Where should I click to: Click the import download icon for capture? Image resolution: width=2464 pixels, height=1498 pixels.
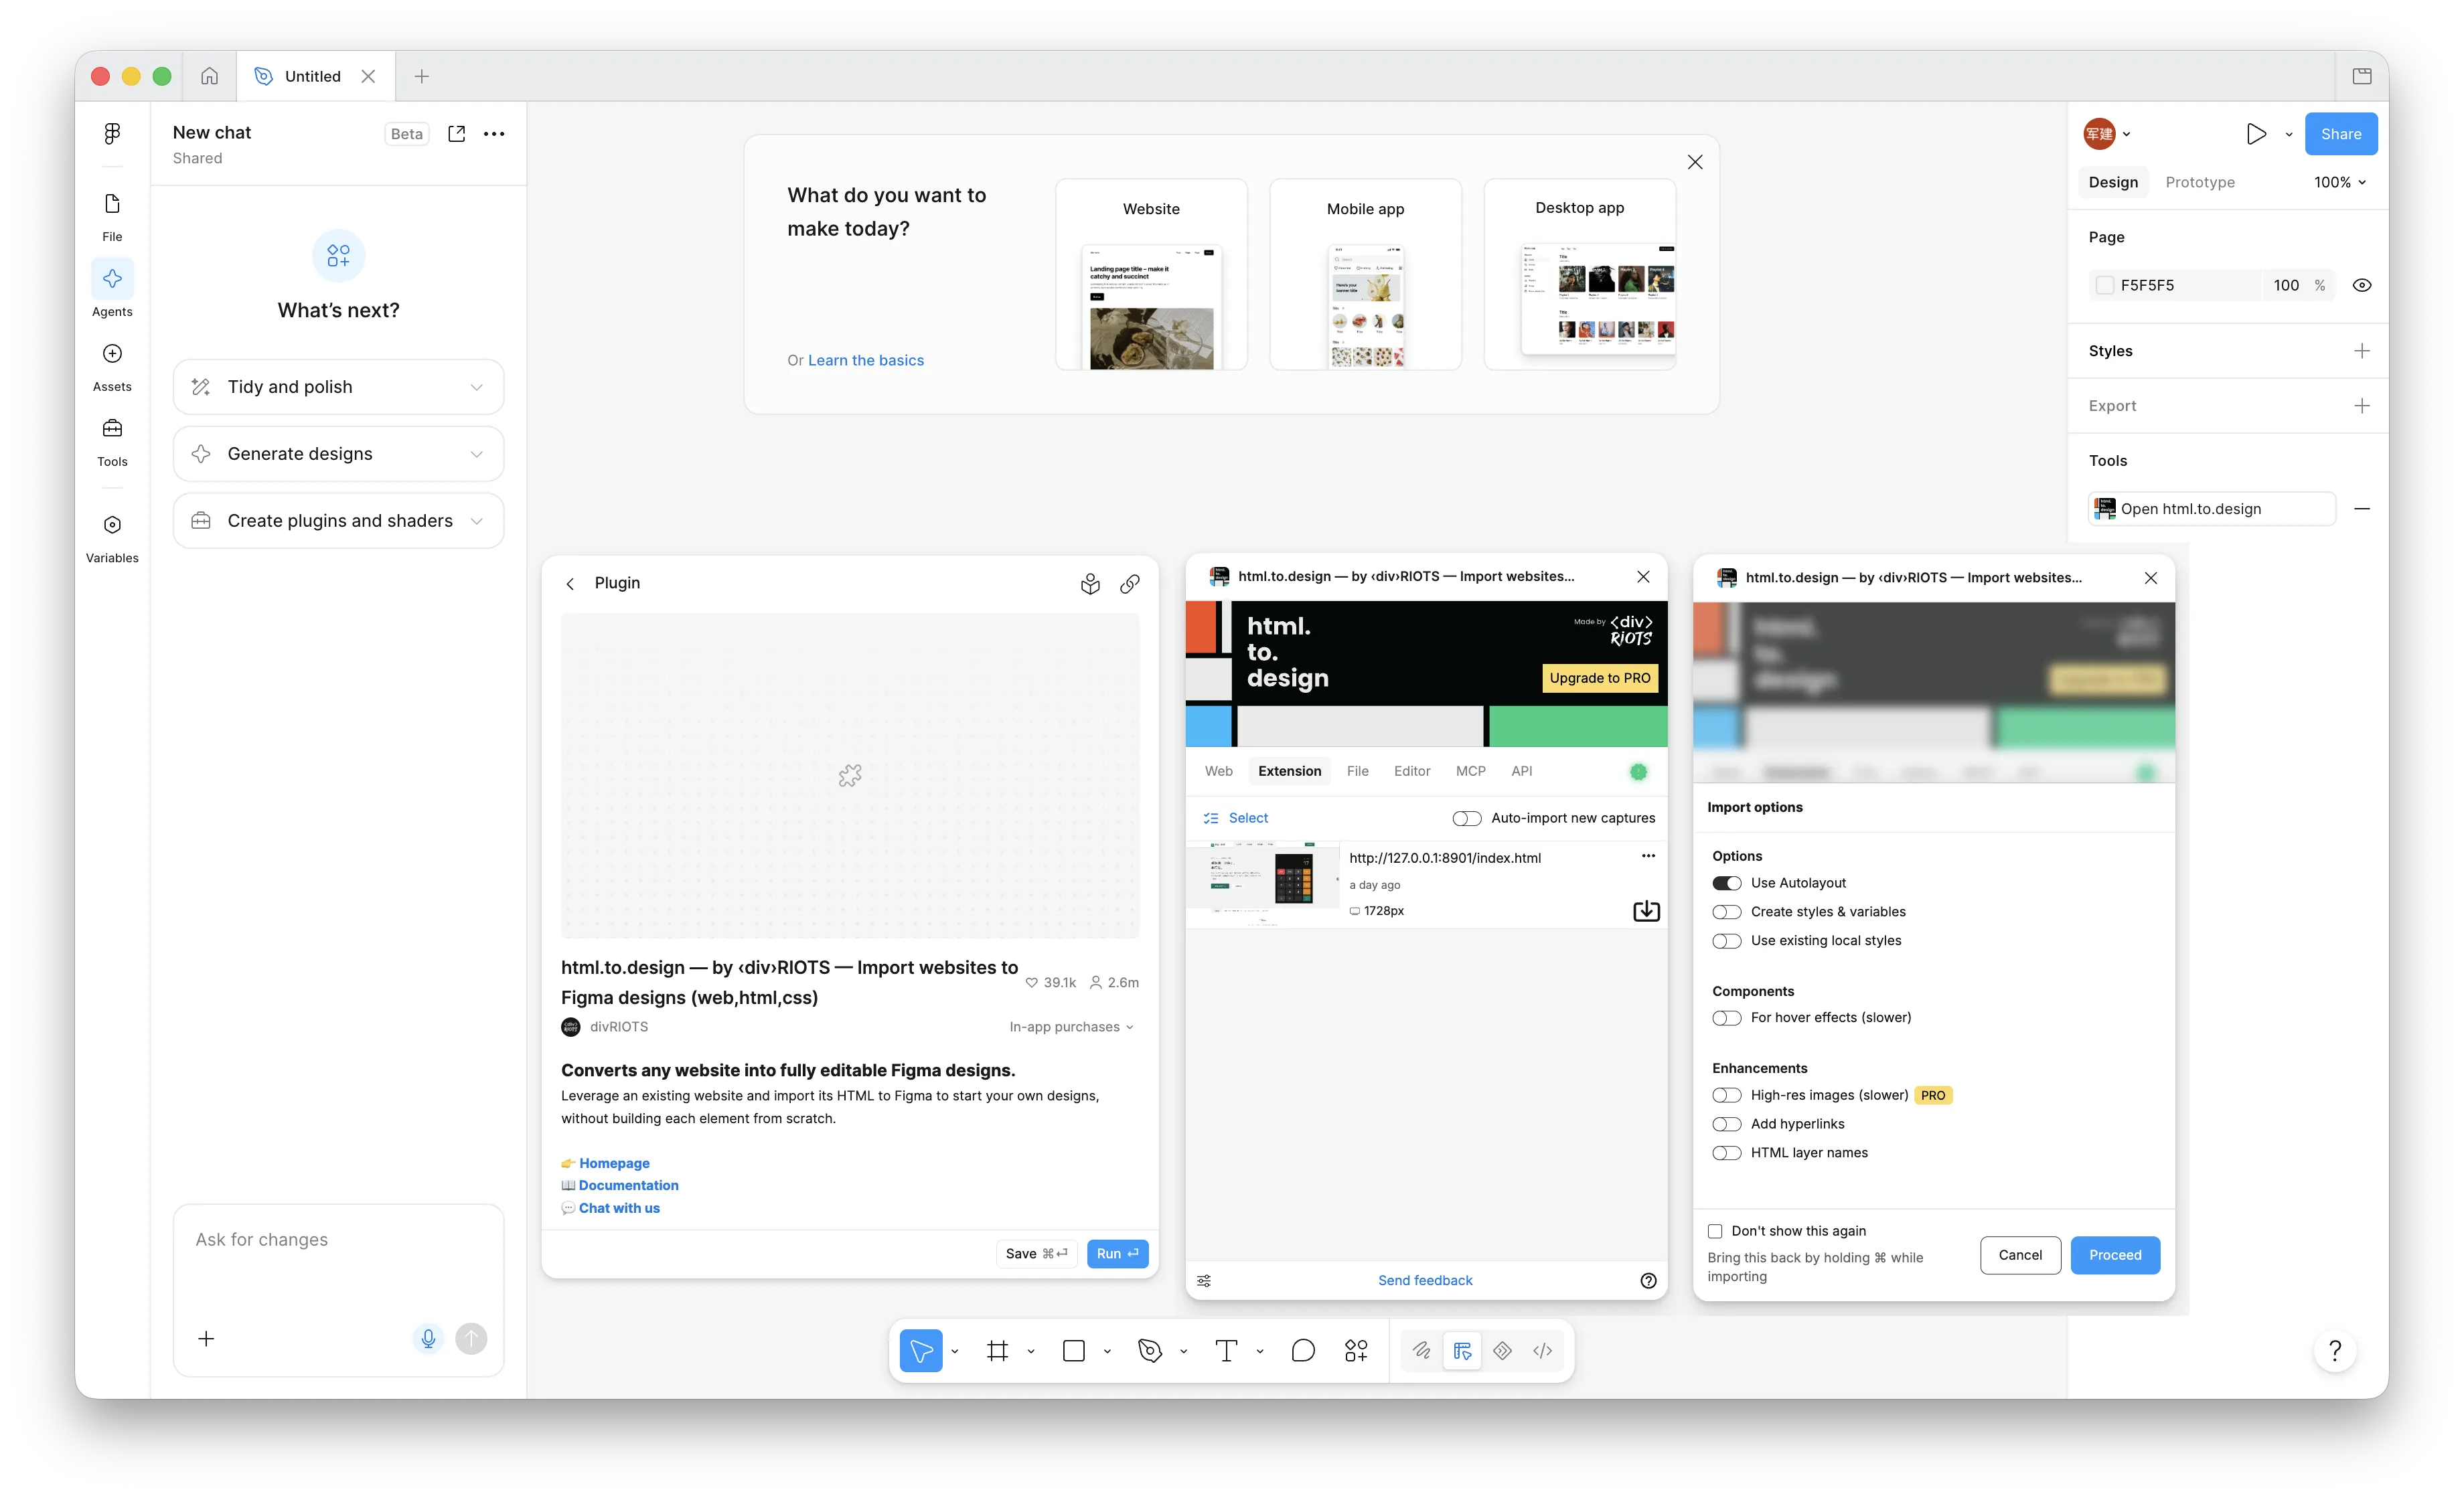click(x=1646, y=911)
